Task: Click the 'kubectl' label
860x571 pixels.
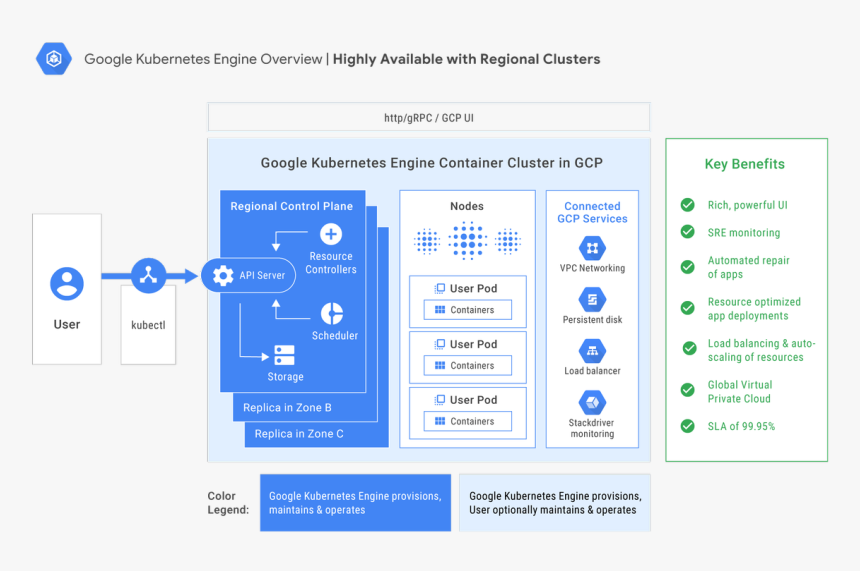Action: pos(148,325)
